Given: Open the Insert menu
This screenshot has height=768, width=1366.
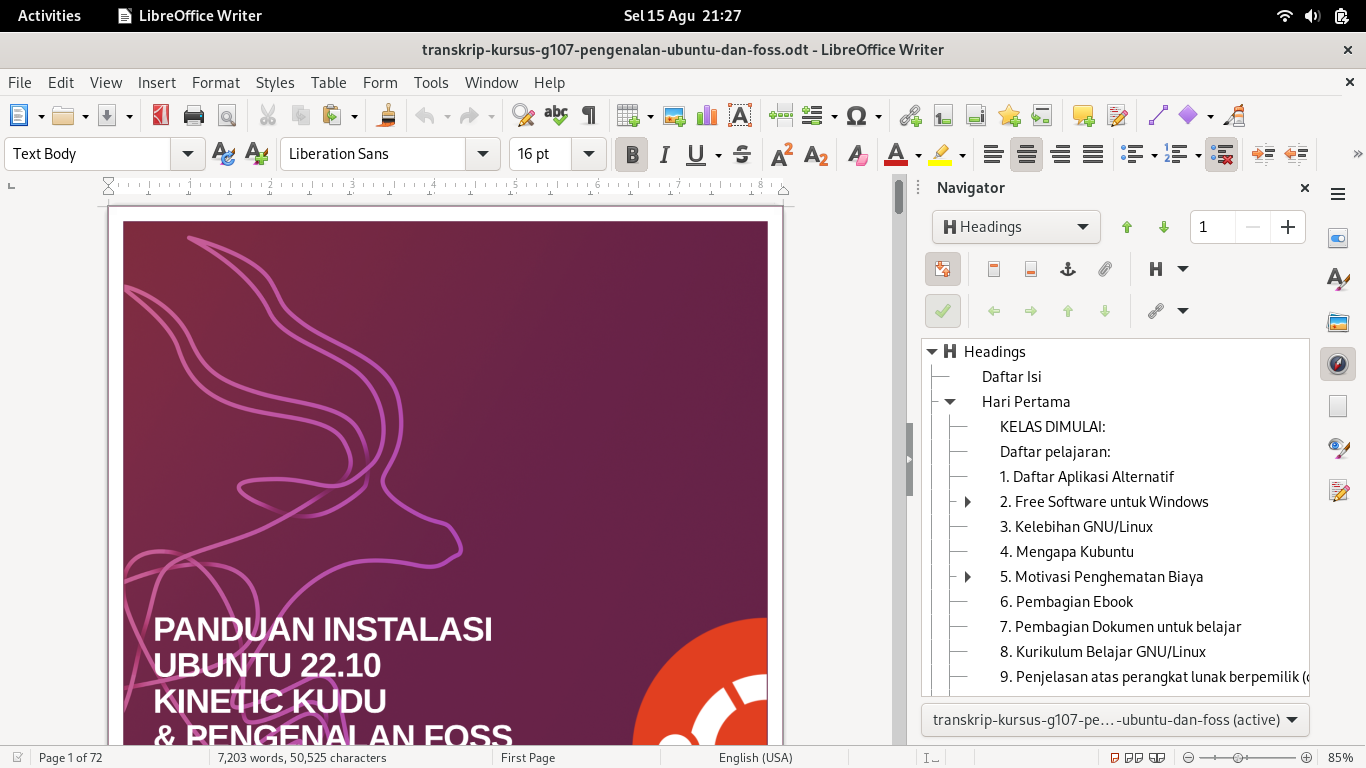Looking at the screenshot, I should coord(157,83).
